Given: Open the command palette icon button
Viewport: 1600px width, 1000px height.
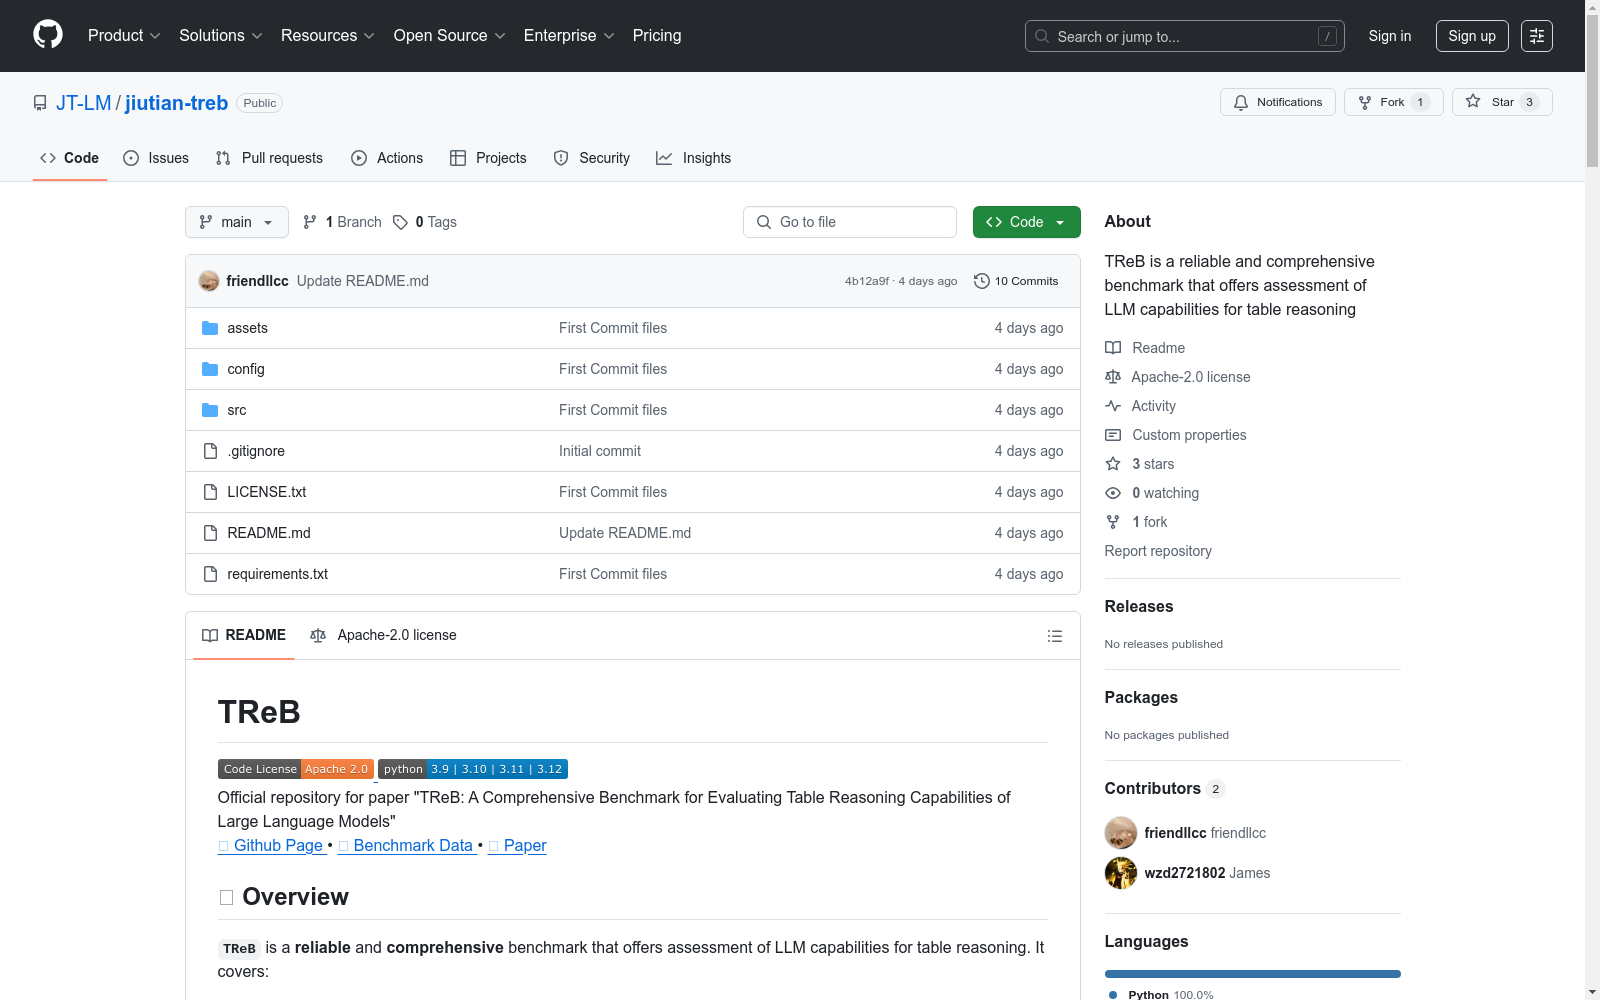Looking at the screenshot, I should pyautogui.click(x=1537, y=36).
